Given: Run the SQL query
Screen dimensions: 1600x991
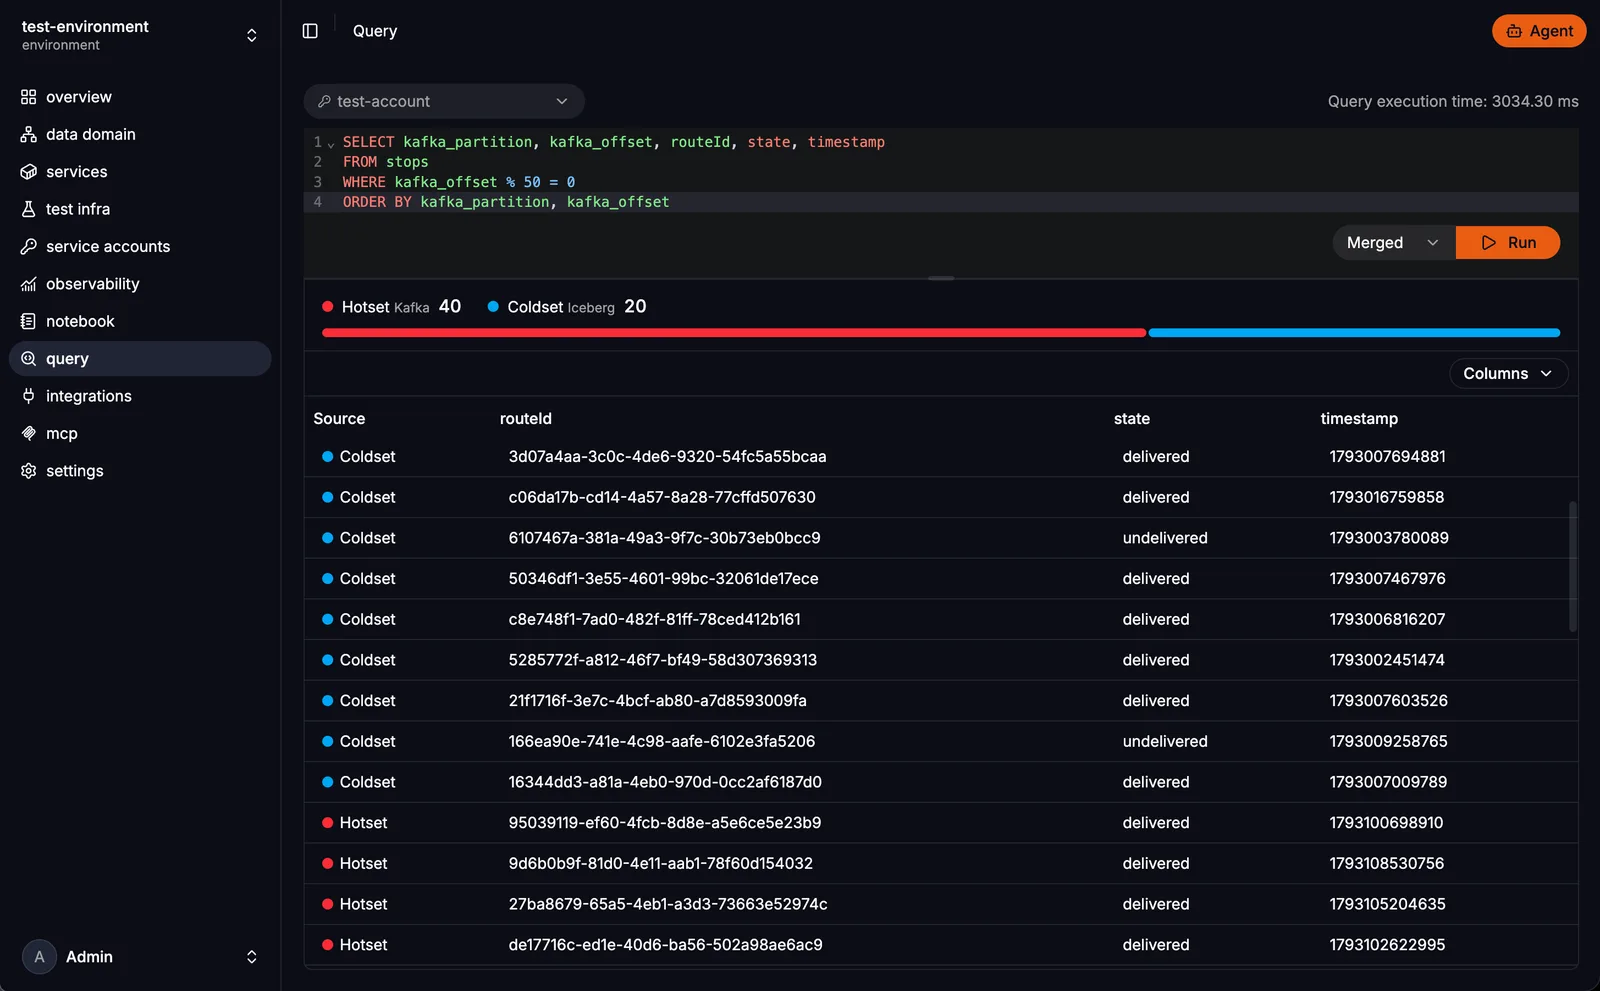Looking at the screenshot, I should click(x=1507, y=243).
